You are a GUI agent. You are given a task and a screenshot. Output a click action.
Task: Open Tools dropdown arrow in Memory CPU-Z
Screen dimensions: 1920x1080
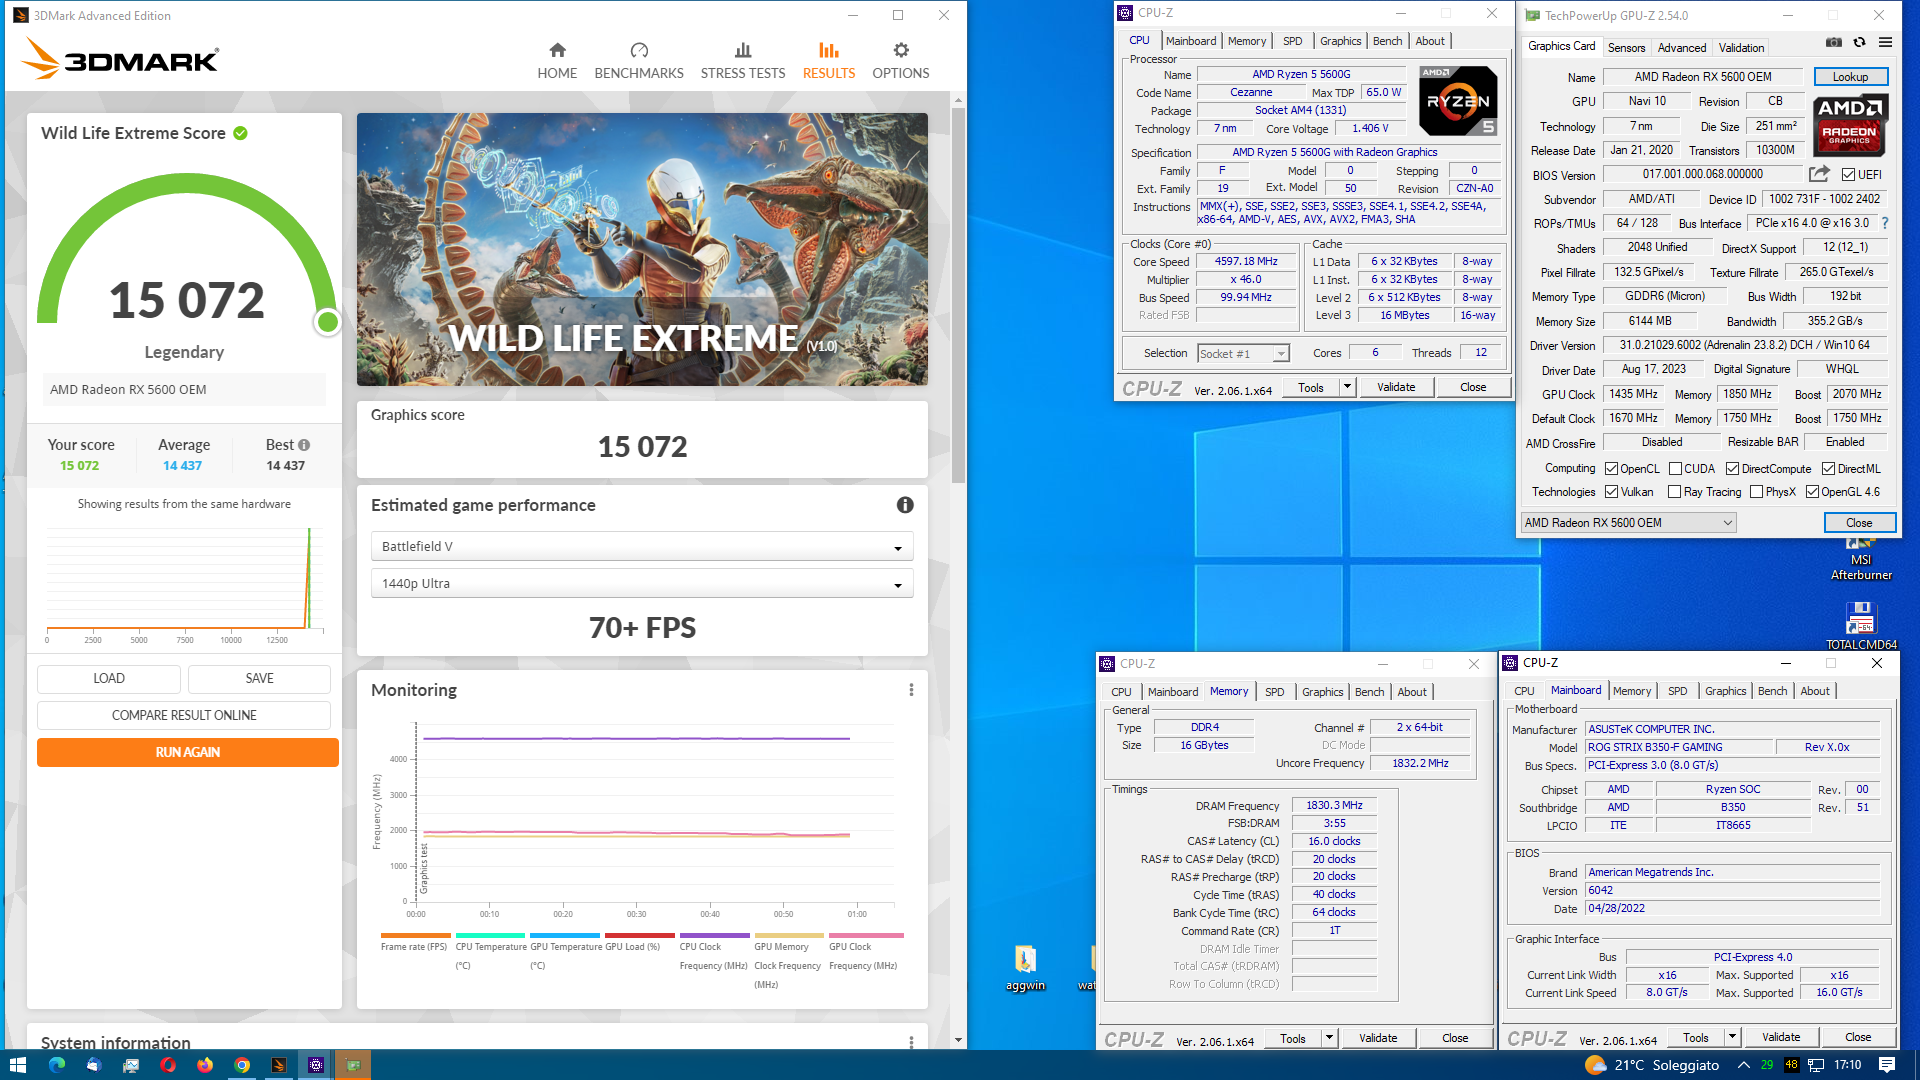tap(1329, 1038)
